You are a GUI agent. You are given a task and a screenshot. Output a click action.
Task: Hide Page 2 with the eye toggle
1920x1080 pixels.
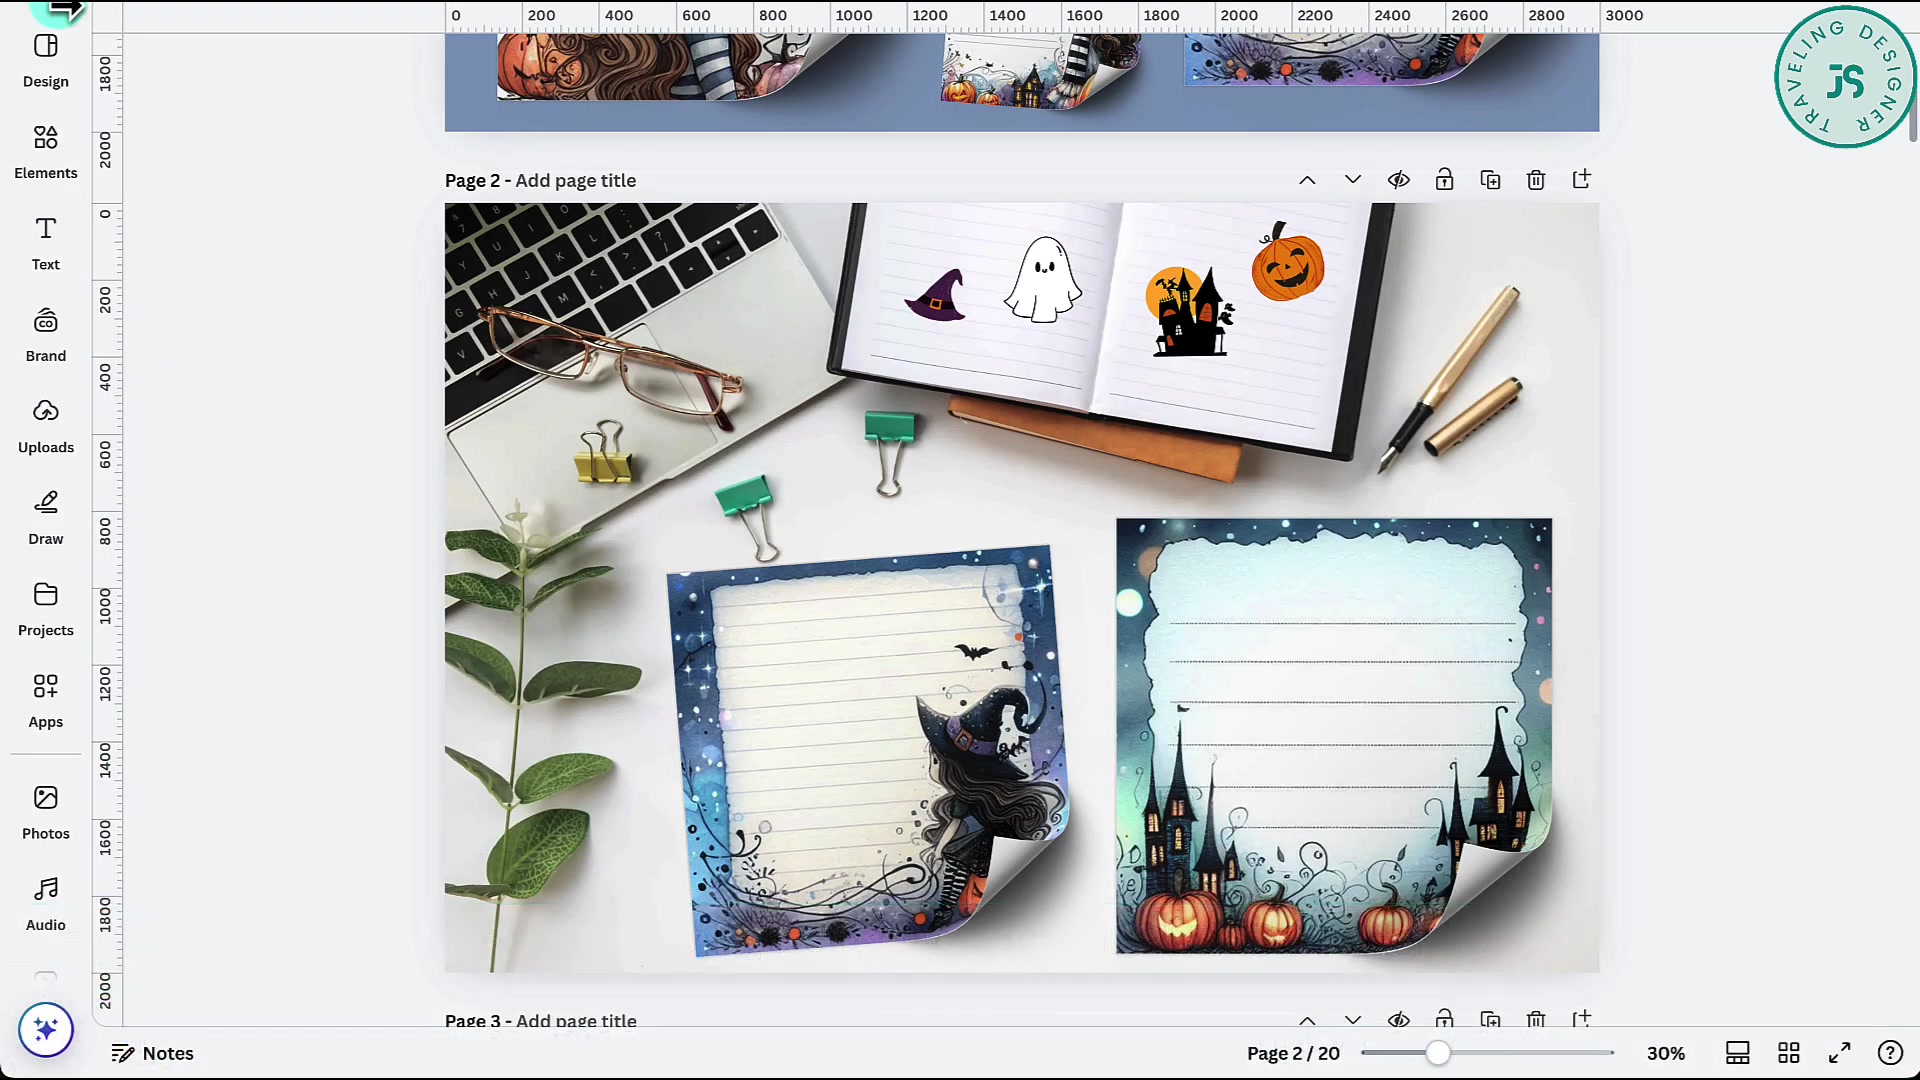1399,179
